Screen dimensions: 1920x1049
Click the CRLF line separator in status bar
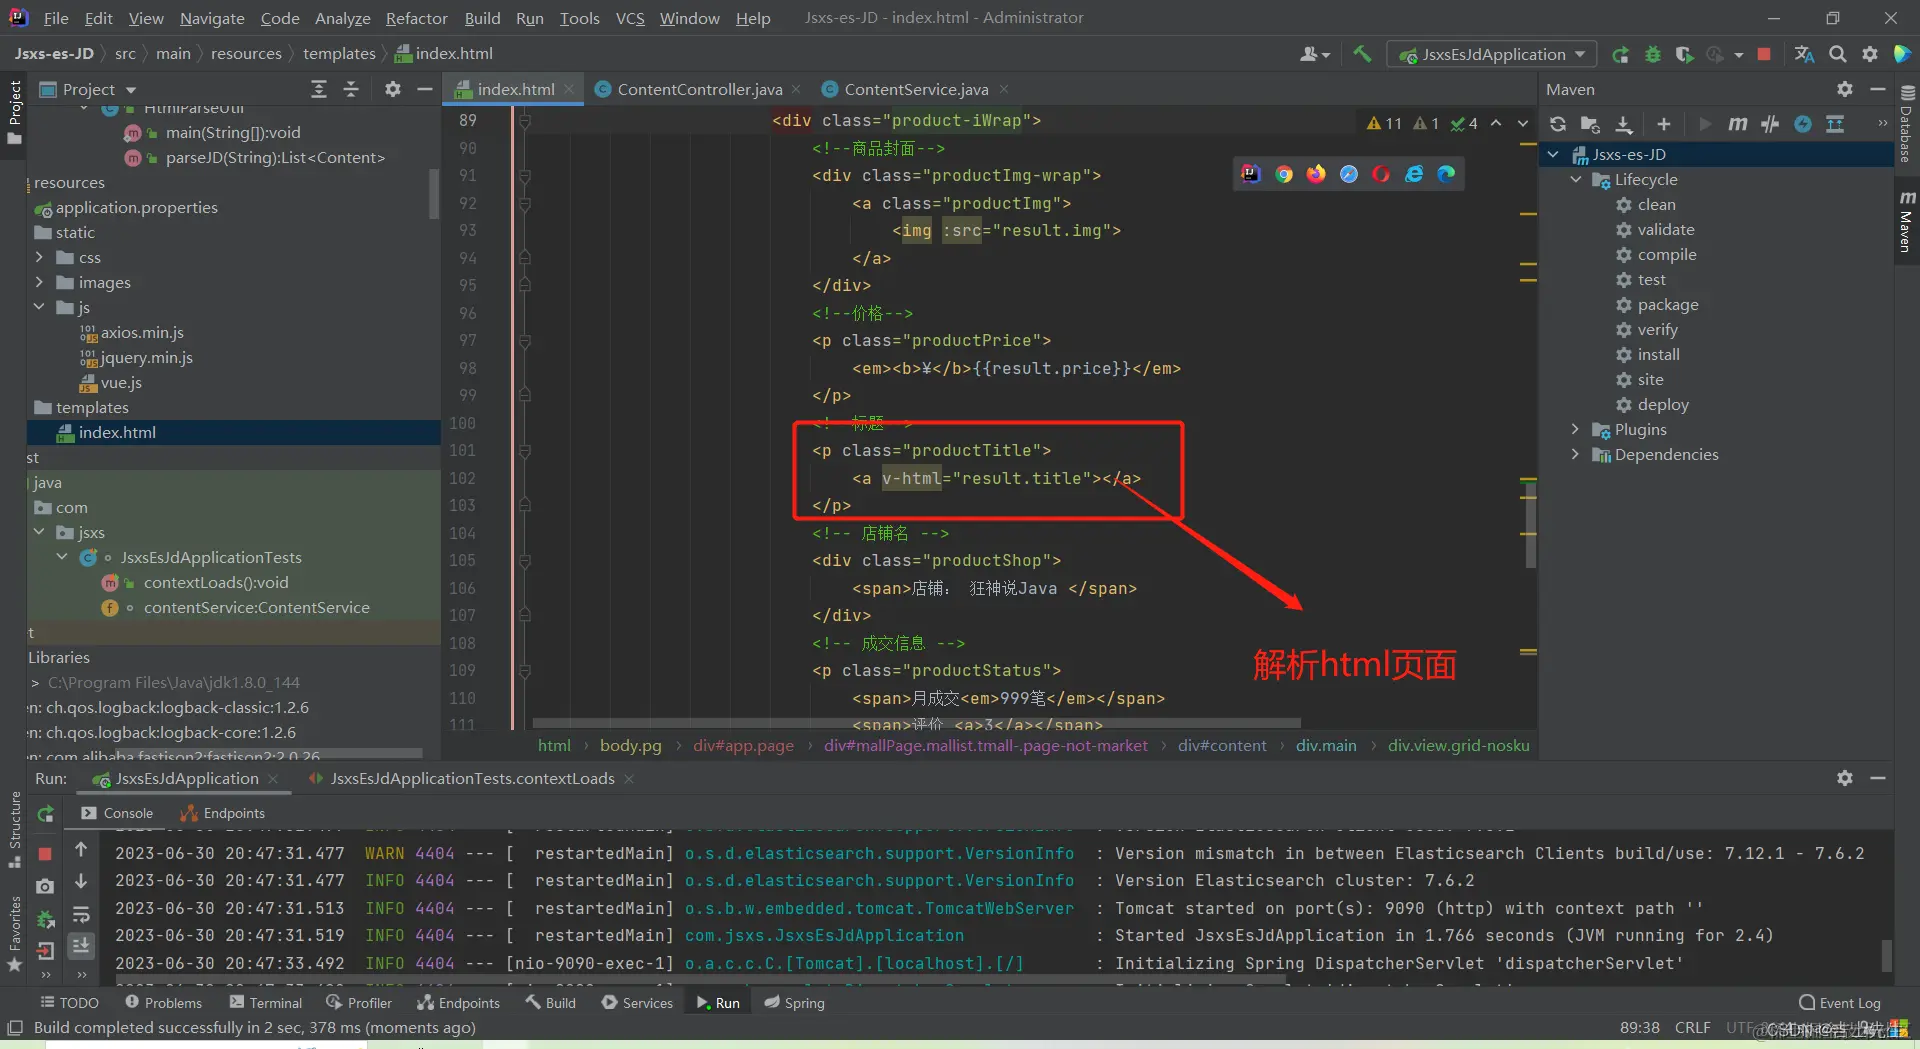(1692, 1027)
